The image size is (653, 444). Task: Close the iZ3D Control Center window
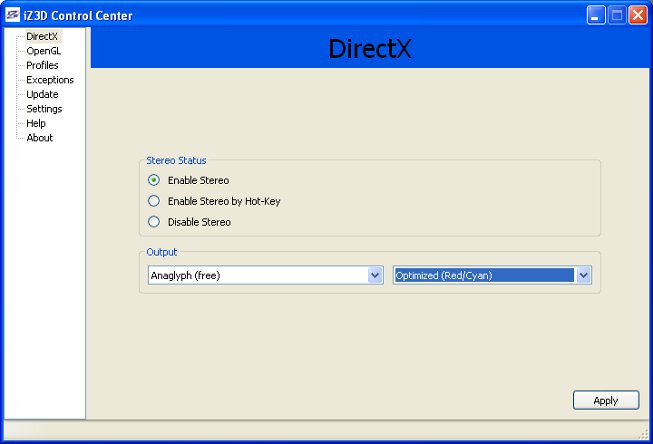(638, 15)
